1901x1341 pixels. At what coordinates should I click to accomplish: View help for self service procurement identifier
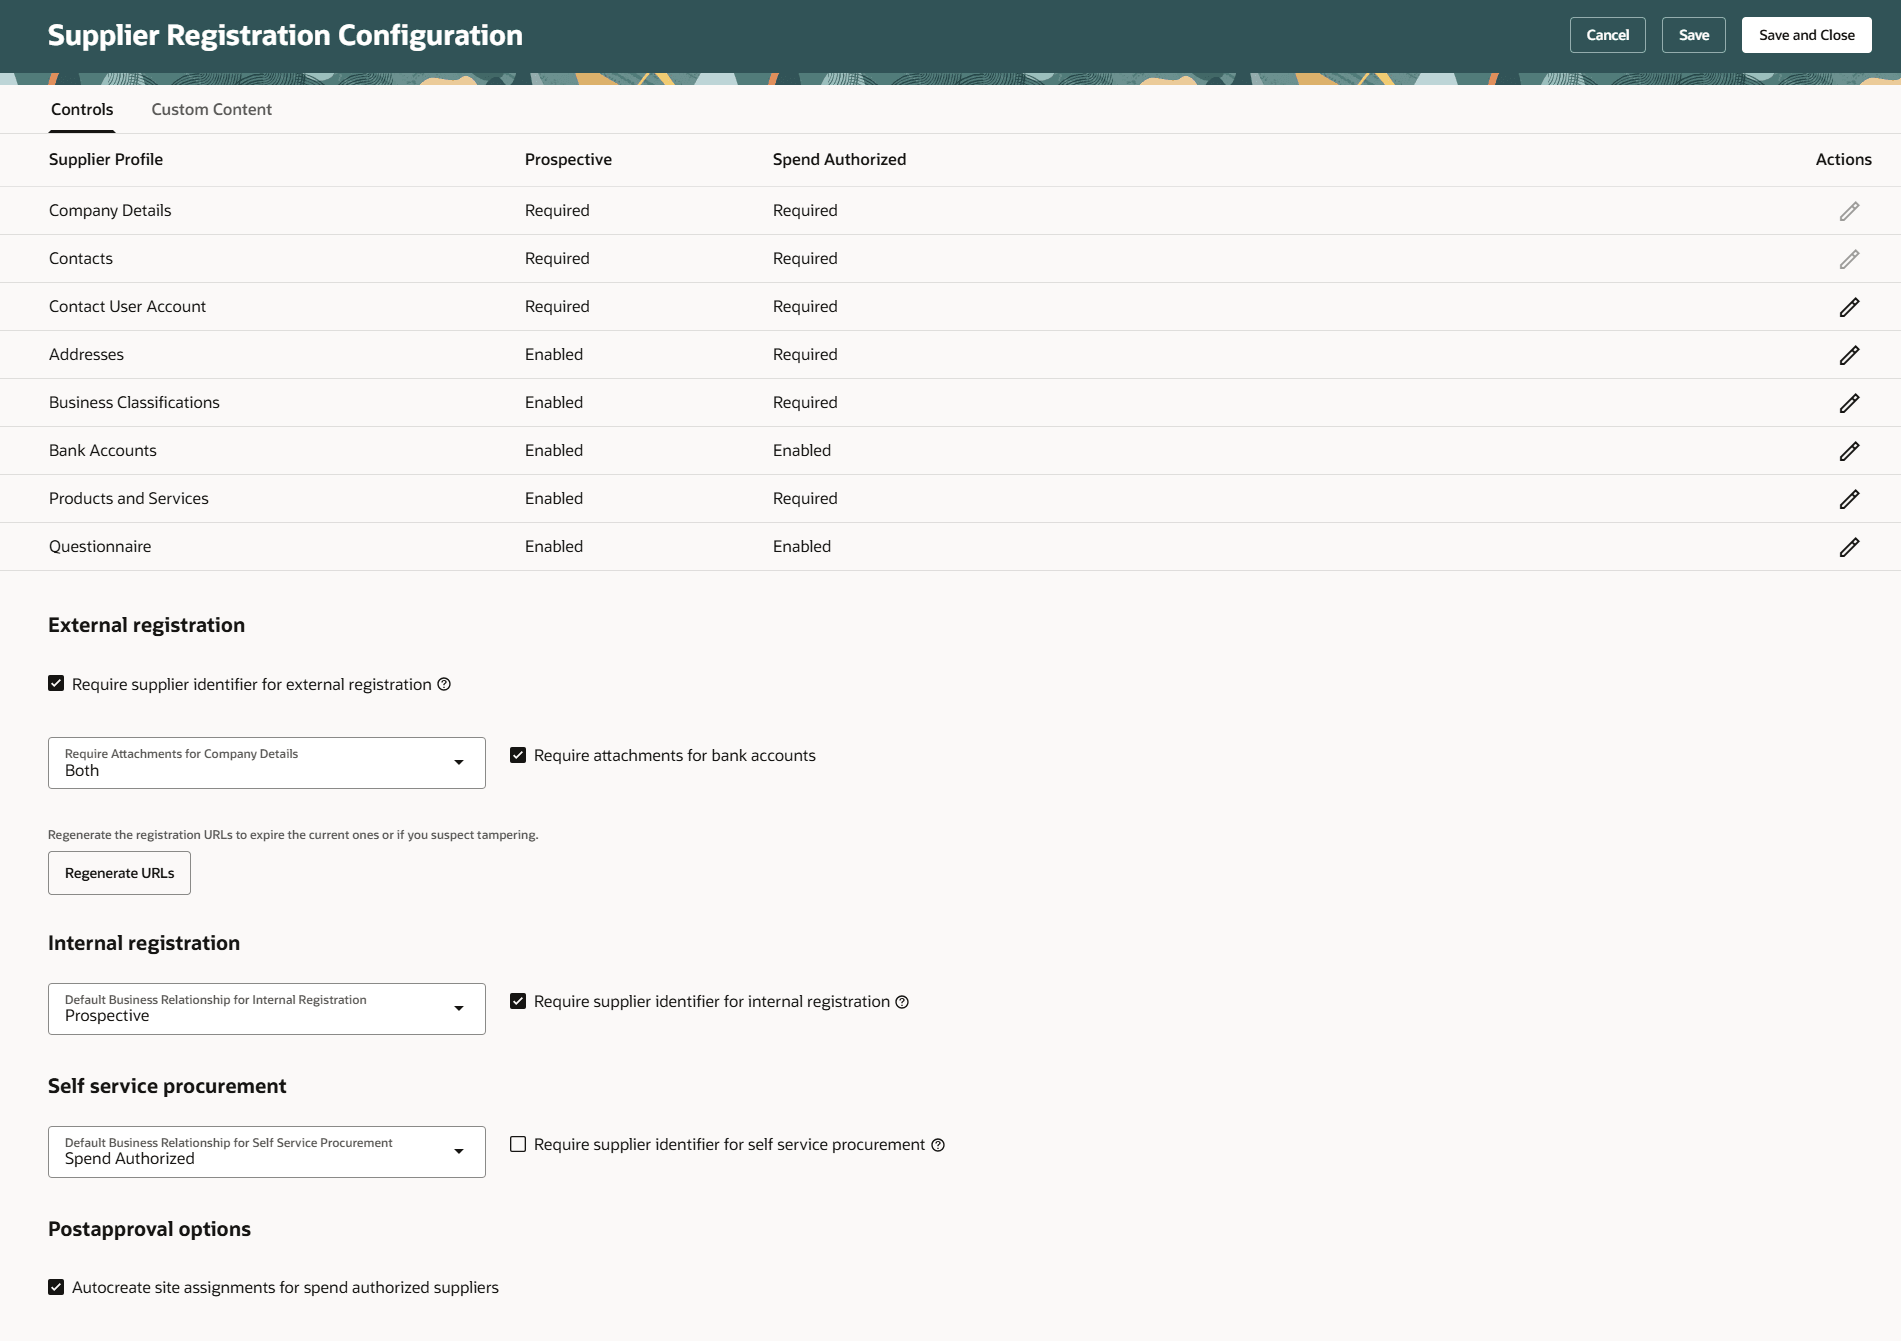click(937, 1144)
